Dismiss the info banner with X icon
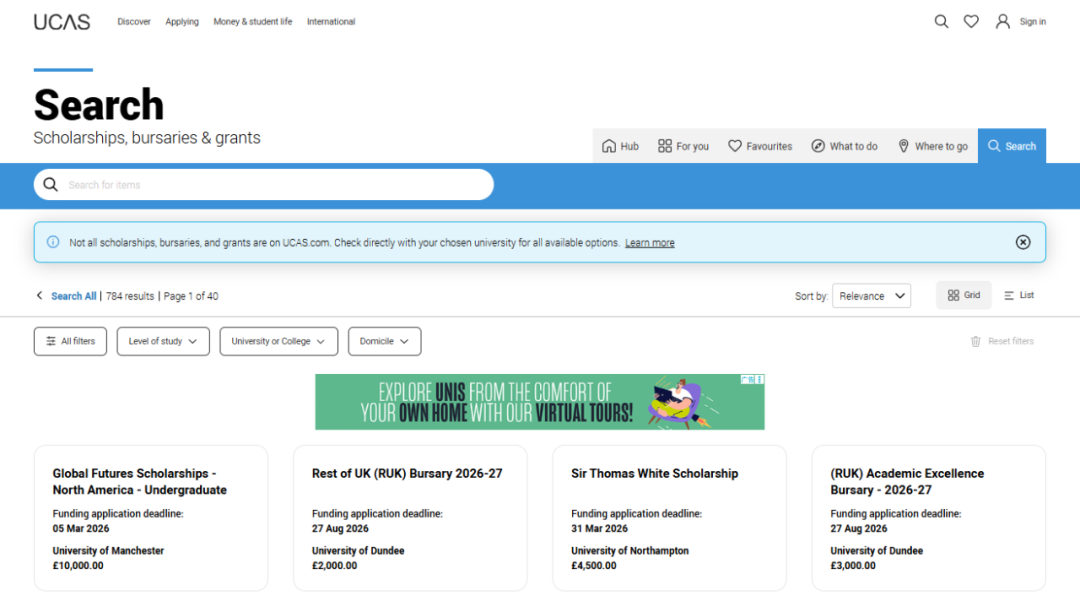The image size is (1080, 596). click(1023, 242)
